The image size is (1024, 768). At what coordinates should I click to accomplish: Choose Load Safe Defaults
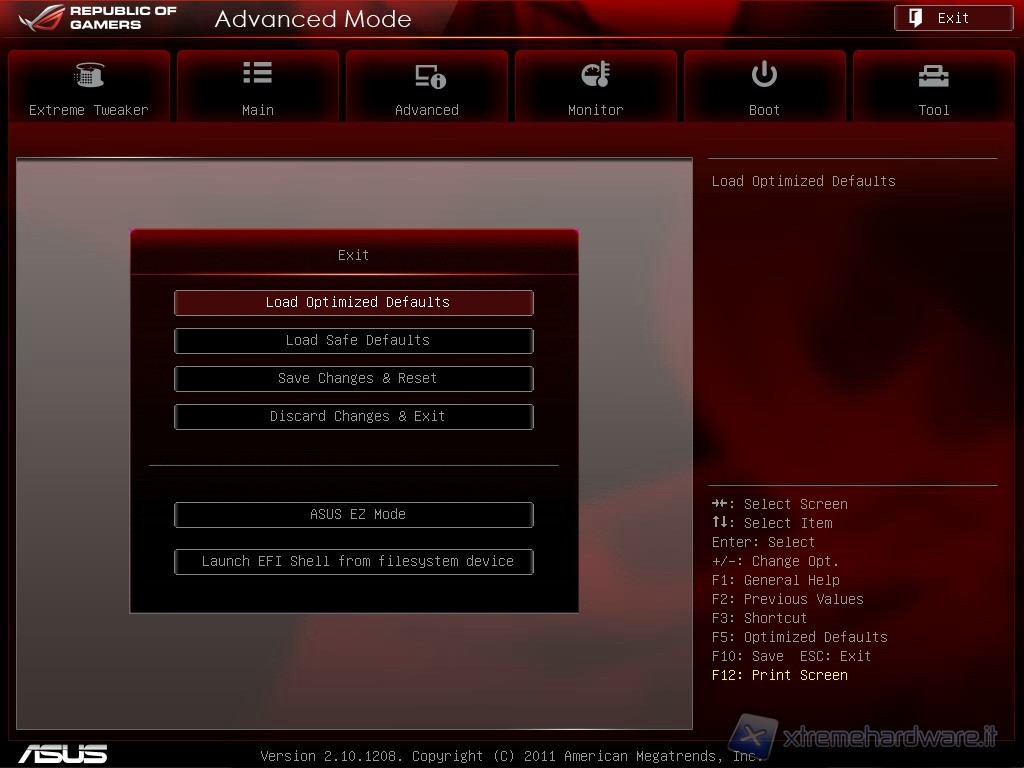click(x=354, y=341)
